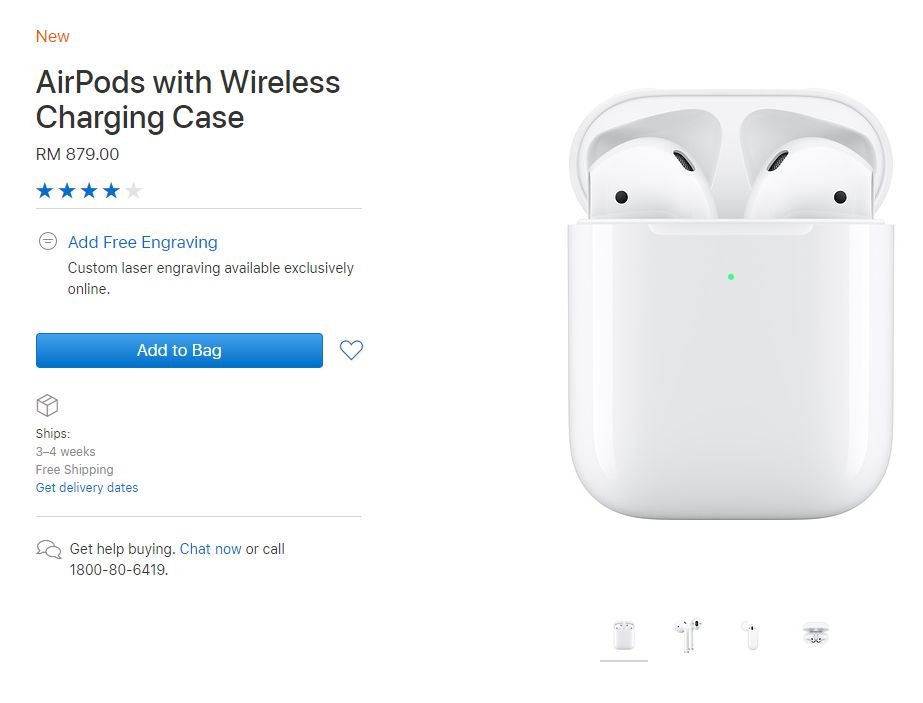923x703 pixels.
Task: Click the 3–4 weeks shipping estimate
Action: click(66, 452)
